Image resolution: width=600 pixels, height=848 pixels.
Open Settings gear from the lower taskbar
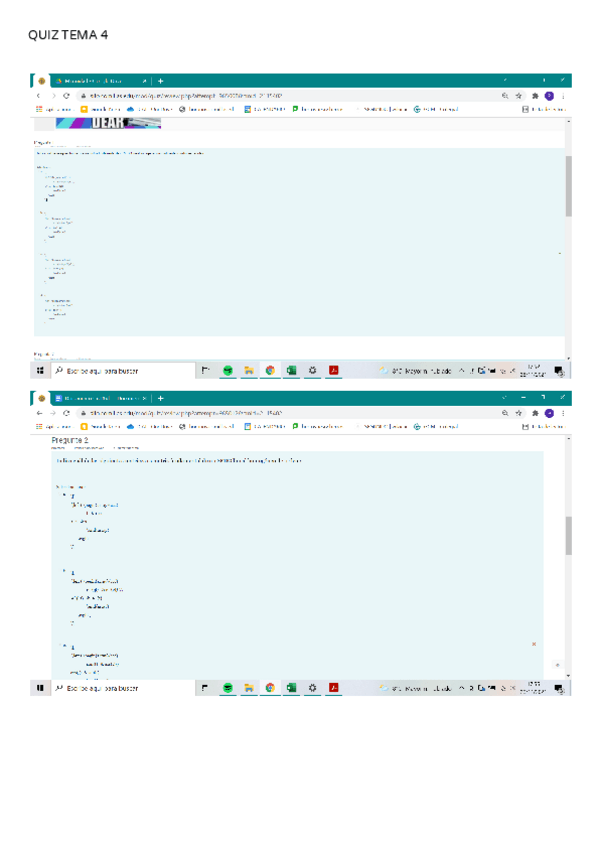pyautogui.click(x=312, y=688)
